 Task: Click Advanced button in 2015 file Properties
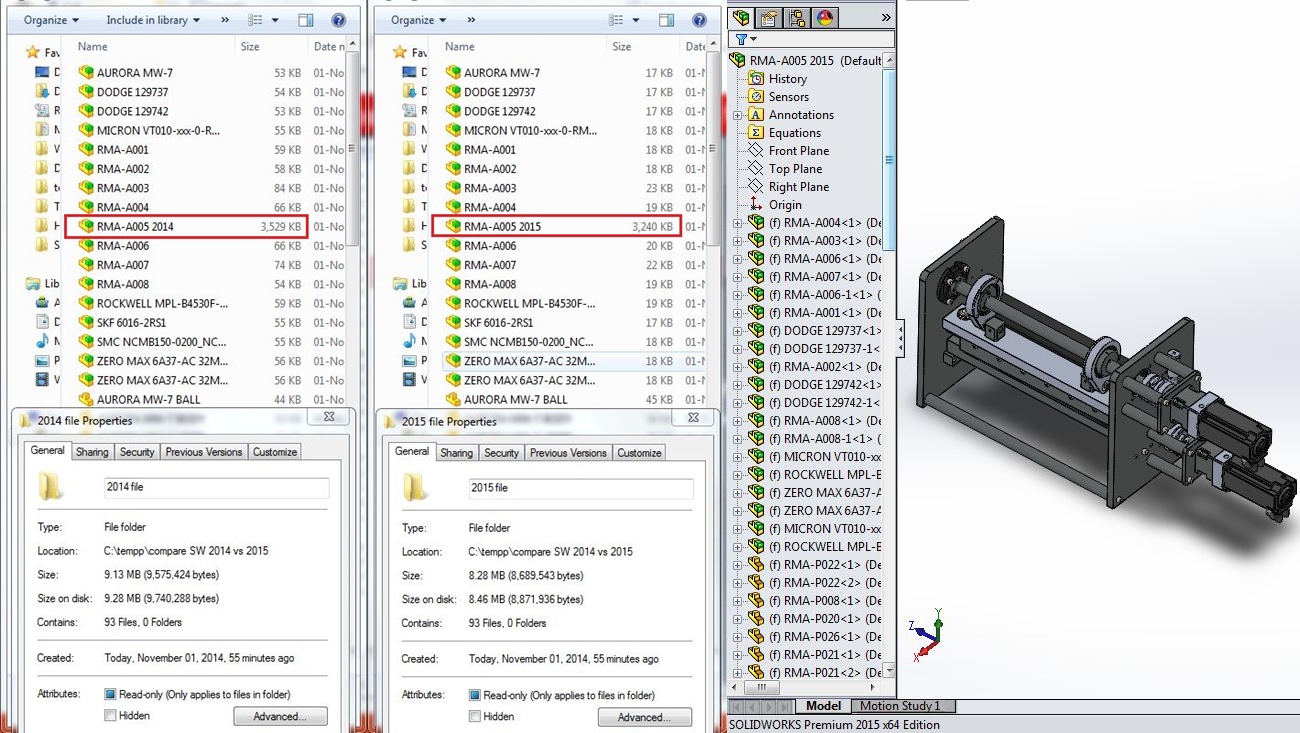tap(645, 717)
